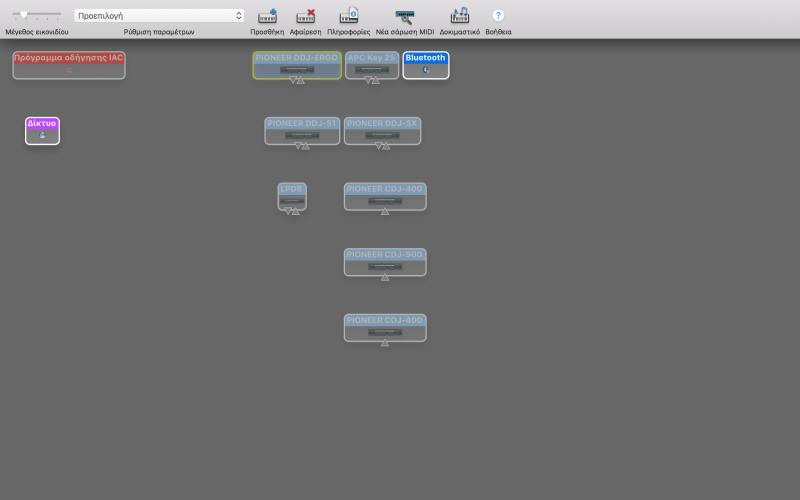The width and height of the screenshot is (800, 500).
Task: Click the APC Key 25 device
Action: [x=372, y=64]
